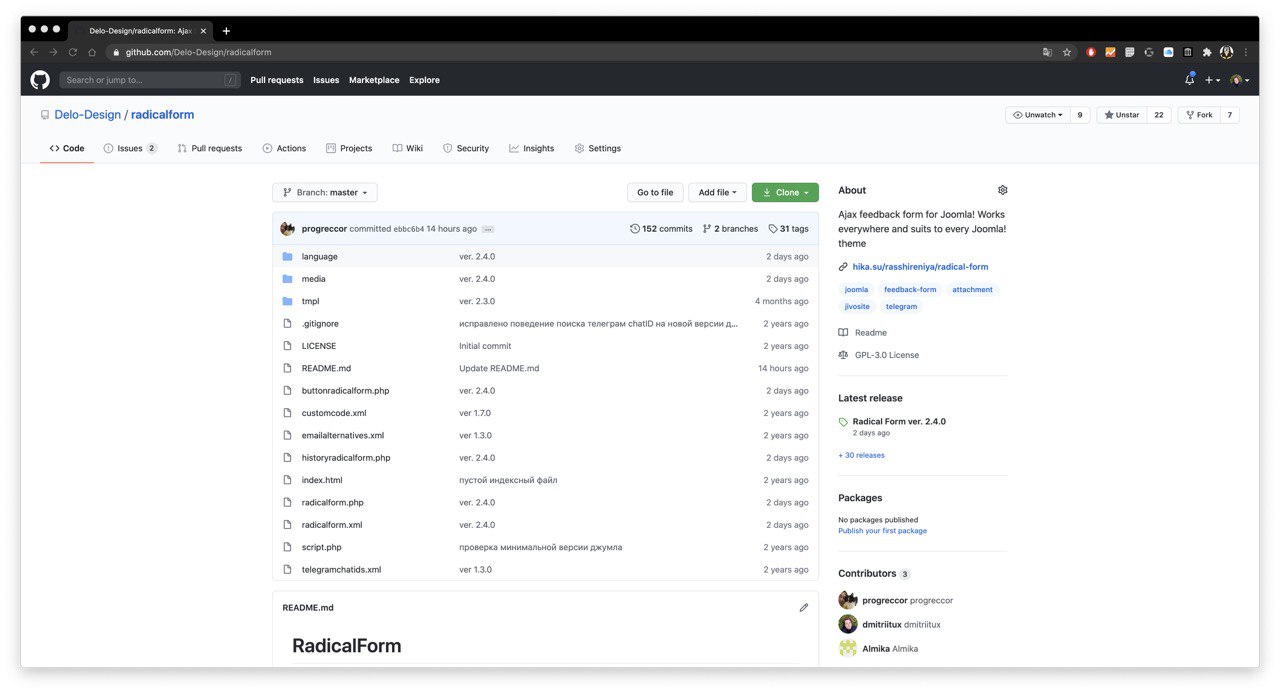Click the translate page icon in the address bar
Image resolution: width=1280 pixels, height=693 pixels.
point(1047,52)
